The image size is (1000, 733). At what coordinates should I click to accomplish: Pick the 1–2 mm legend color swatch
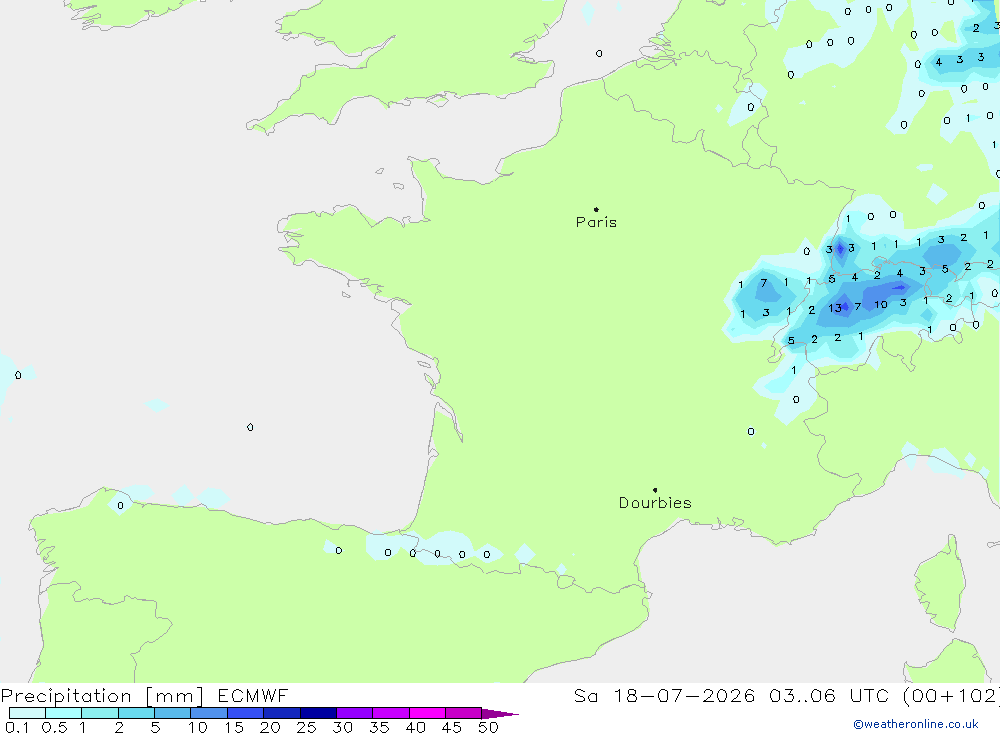coord(99,713)
